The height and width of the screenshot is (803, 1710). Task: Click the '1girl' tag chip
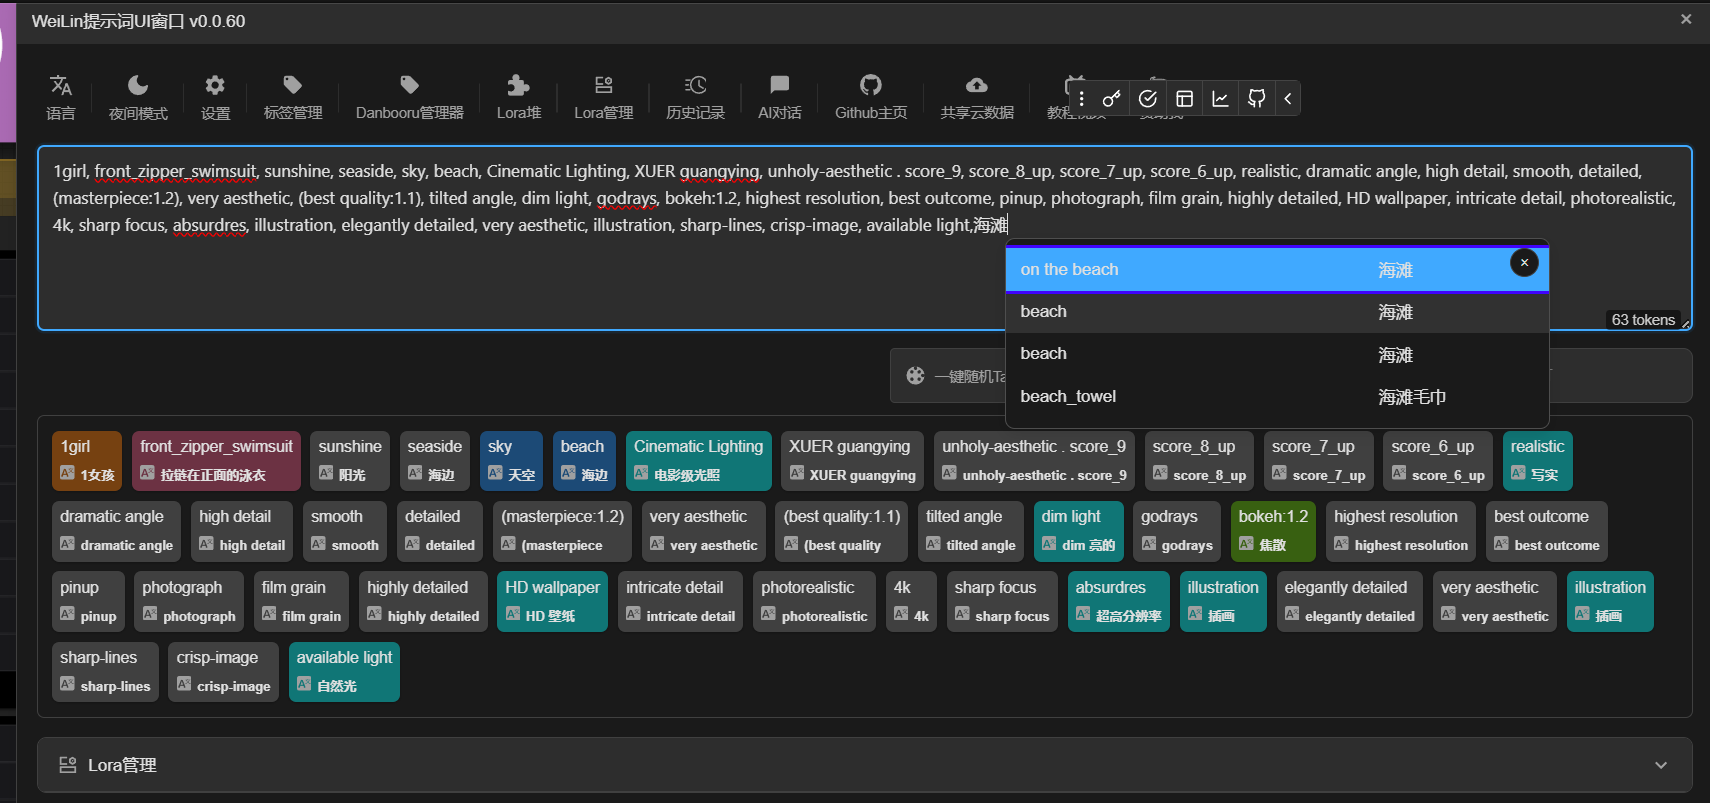point(87,460)
